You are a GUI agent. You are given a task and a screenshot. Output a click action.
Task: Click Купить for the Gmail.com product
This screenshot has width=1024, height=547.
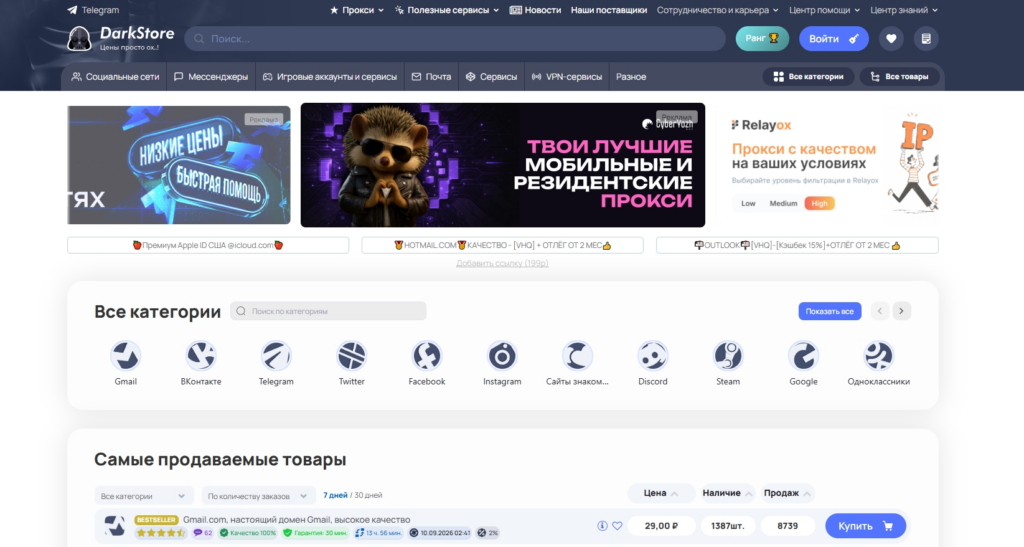point(865,525)
